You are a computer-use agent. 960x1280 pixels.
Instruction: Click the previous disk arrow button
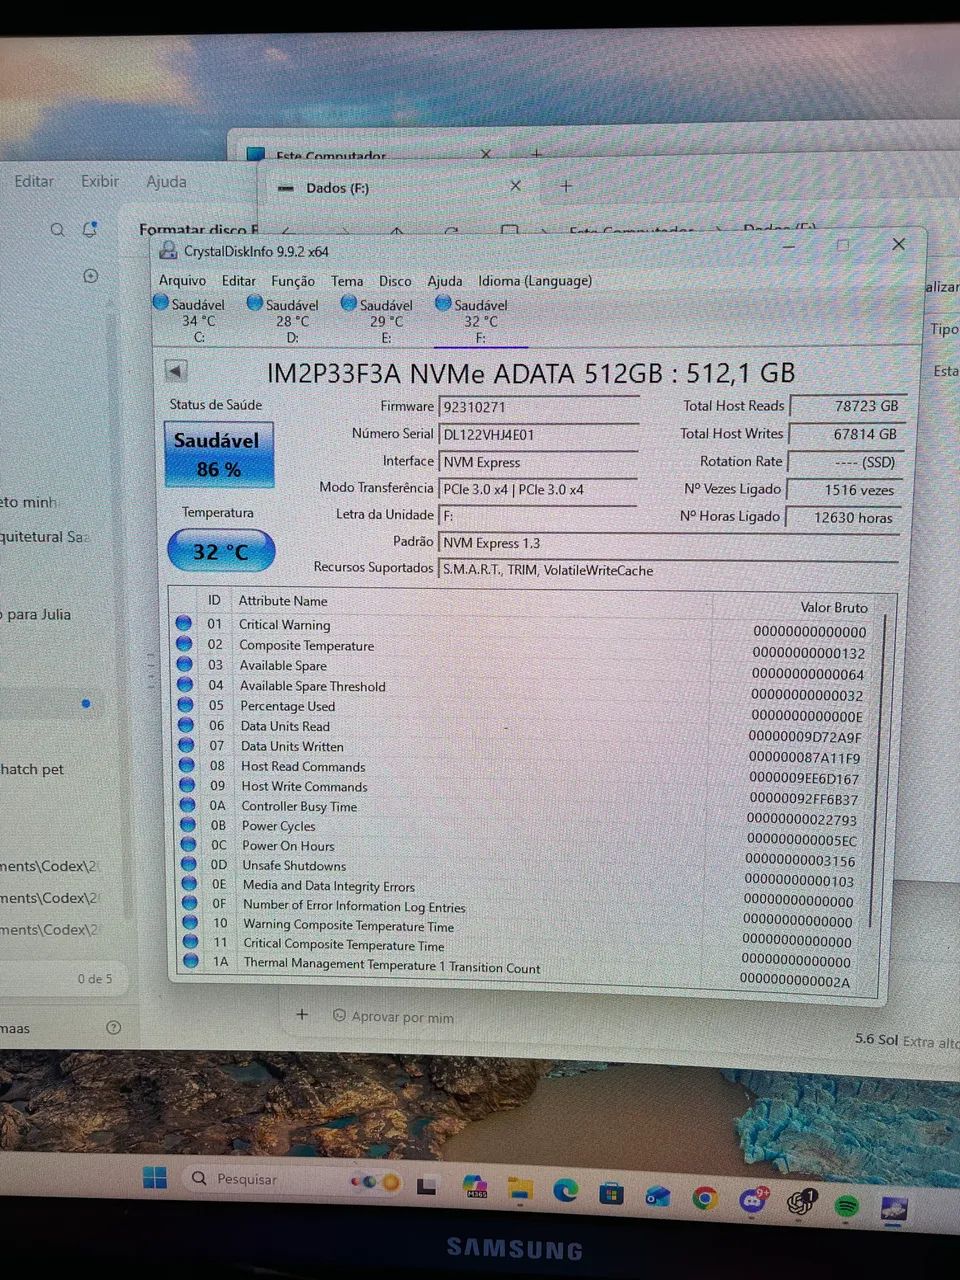click(176, 371)
